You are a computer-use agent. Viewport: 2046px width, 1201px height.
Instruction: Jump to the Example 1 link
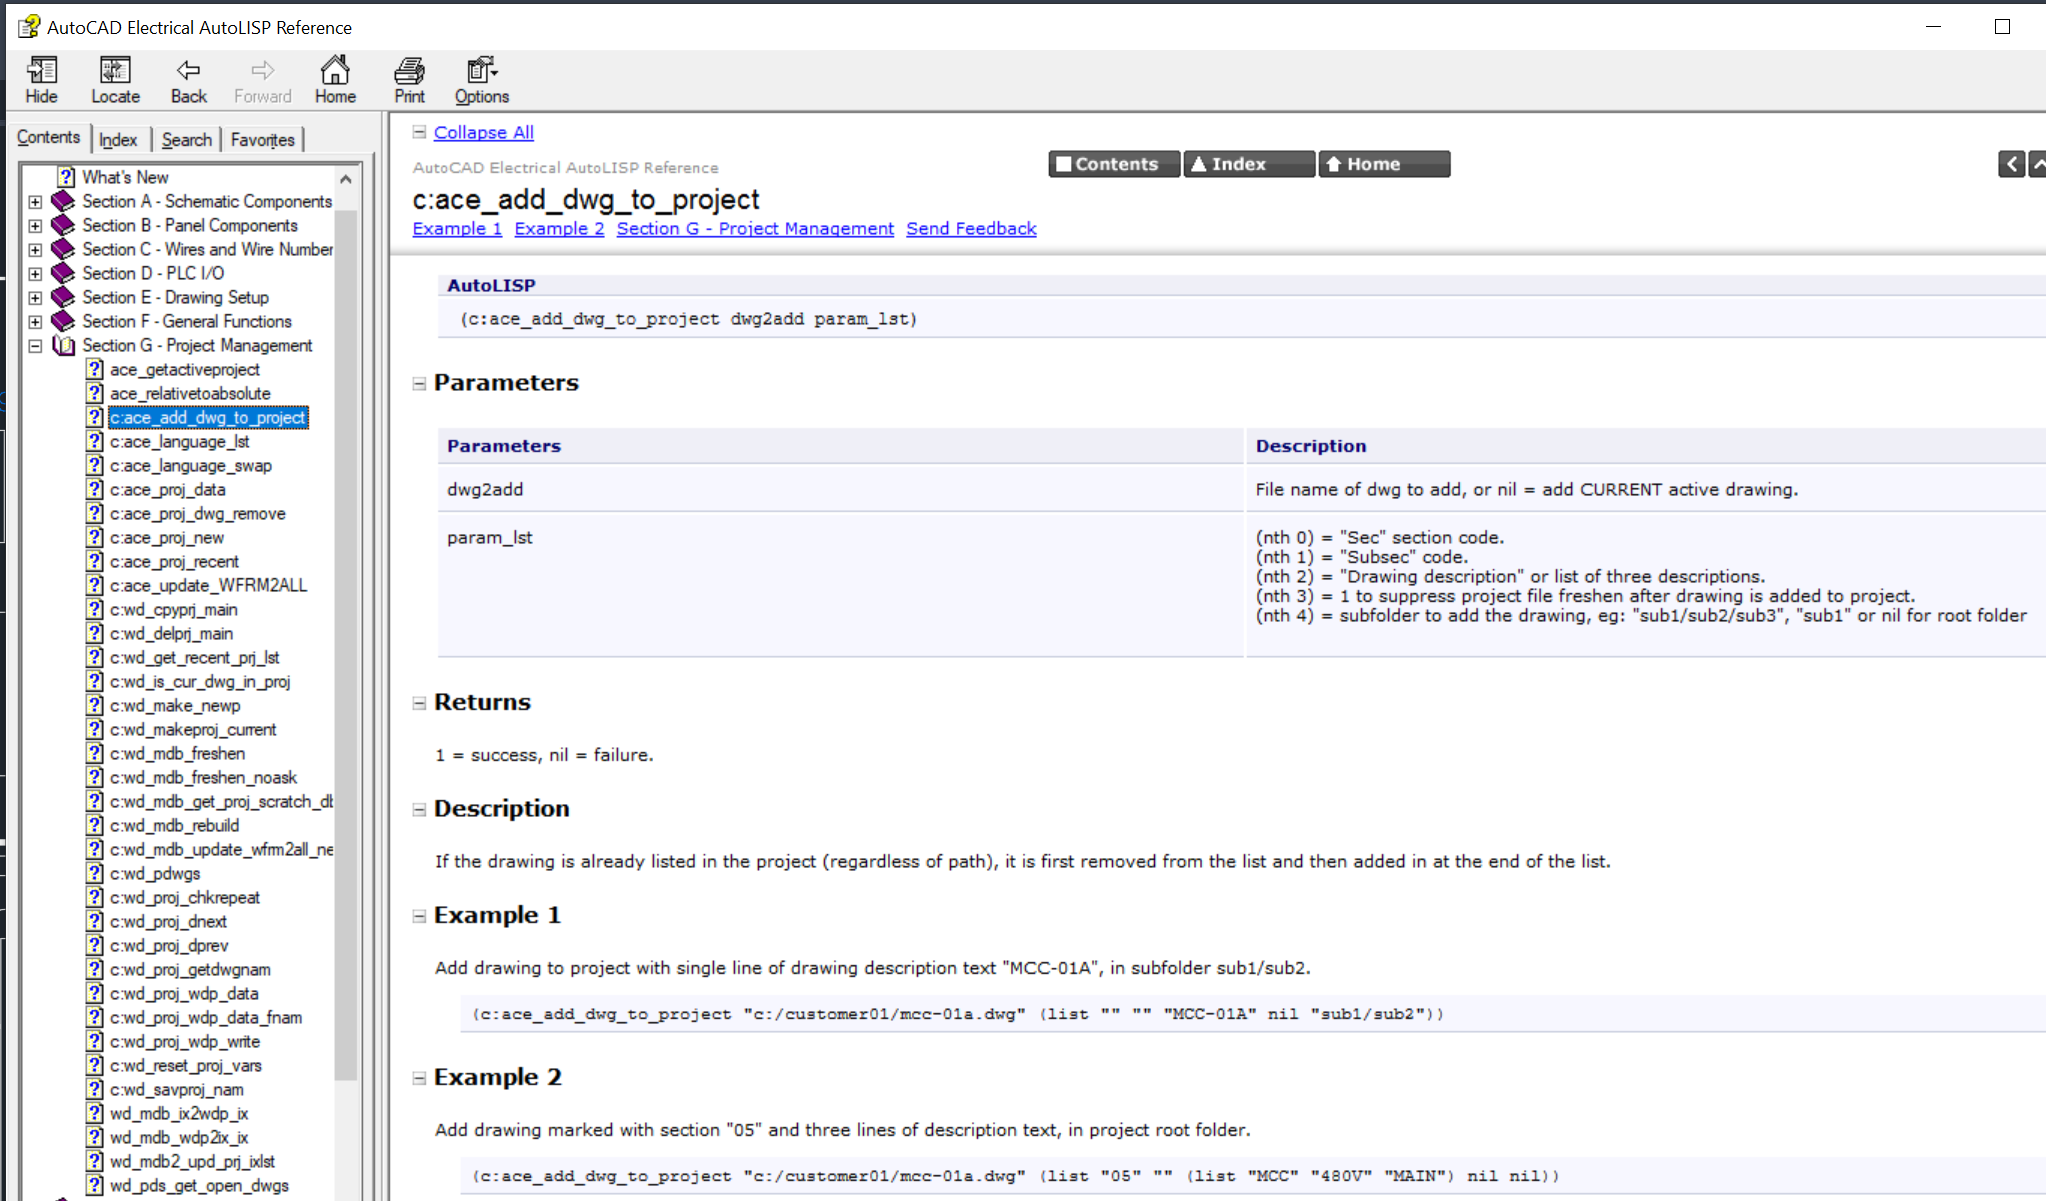[x=457, y=228]
